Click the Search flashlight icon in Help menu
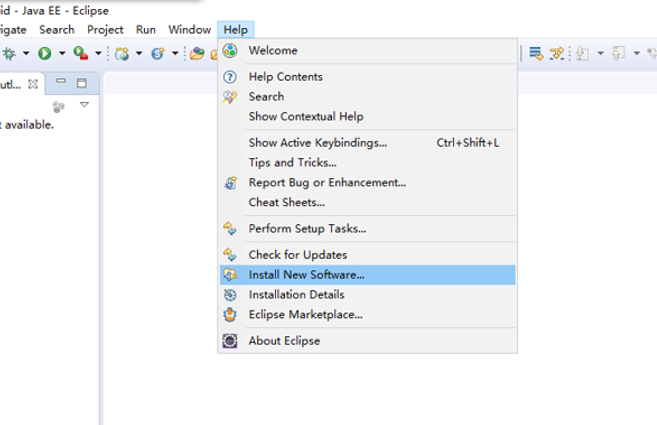 (x=230, y=97)
